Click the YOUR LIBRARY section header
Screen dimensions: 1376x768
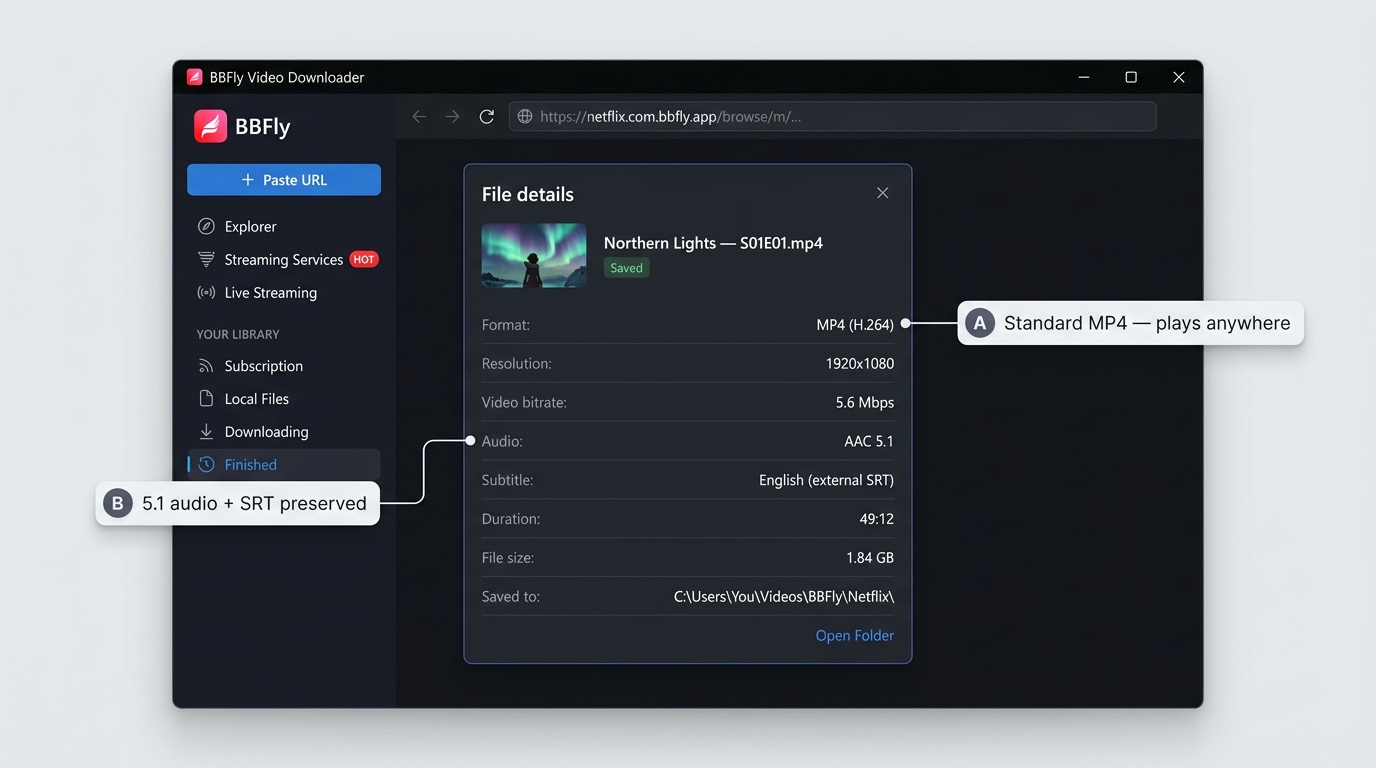tap(238, 334)
